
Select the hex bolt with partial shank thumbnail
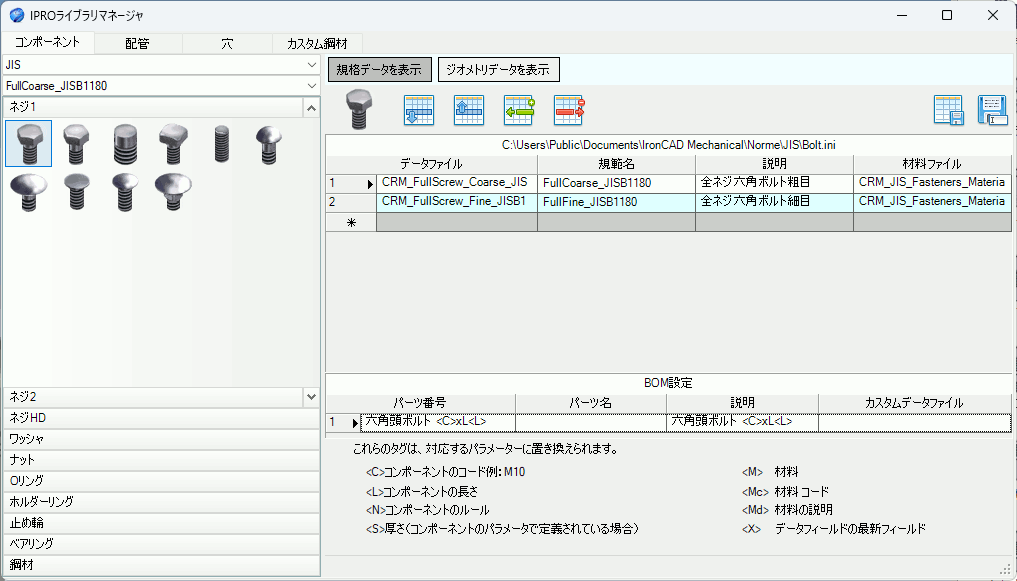77,143
